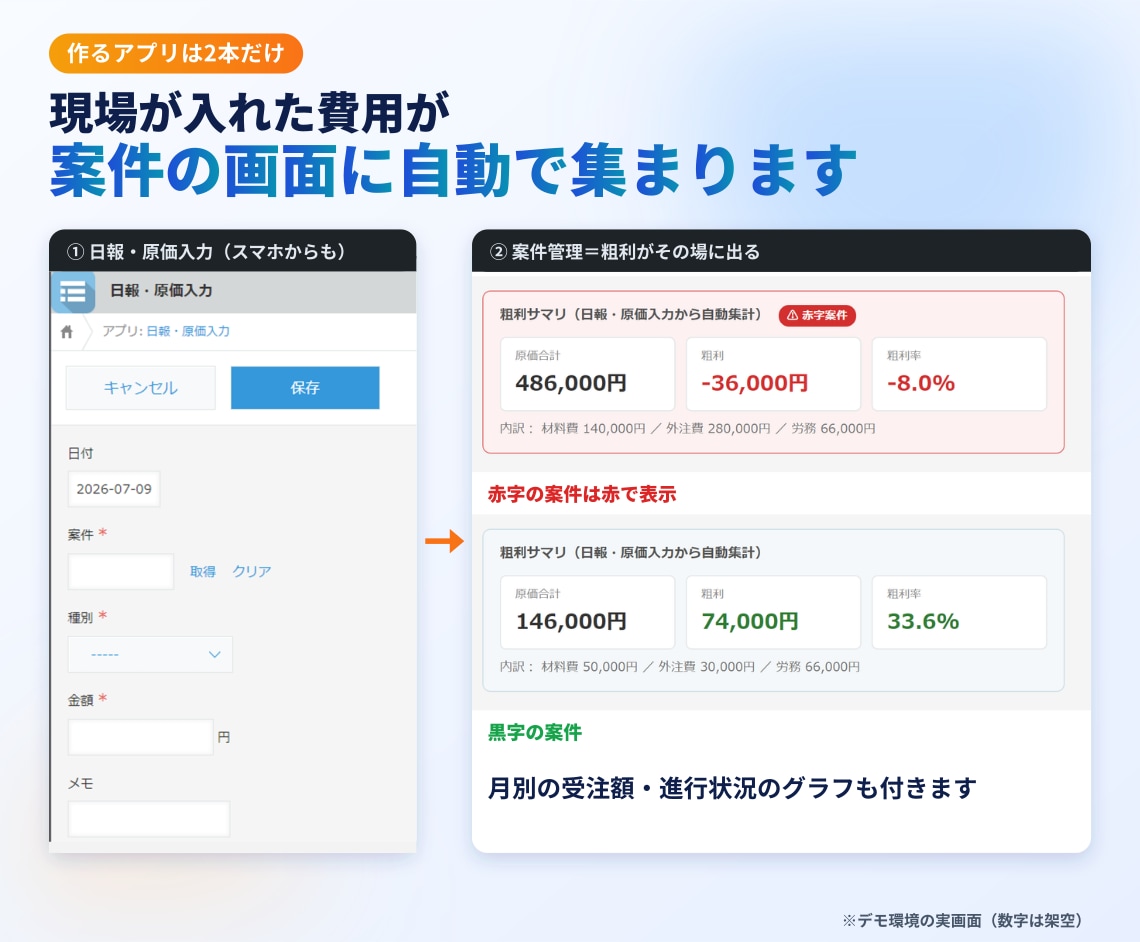The width and height of the screenshot is (1140, 942).
Task: Open the 種別 dropdown
Action: coord(150,654)
